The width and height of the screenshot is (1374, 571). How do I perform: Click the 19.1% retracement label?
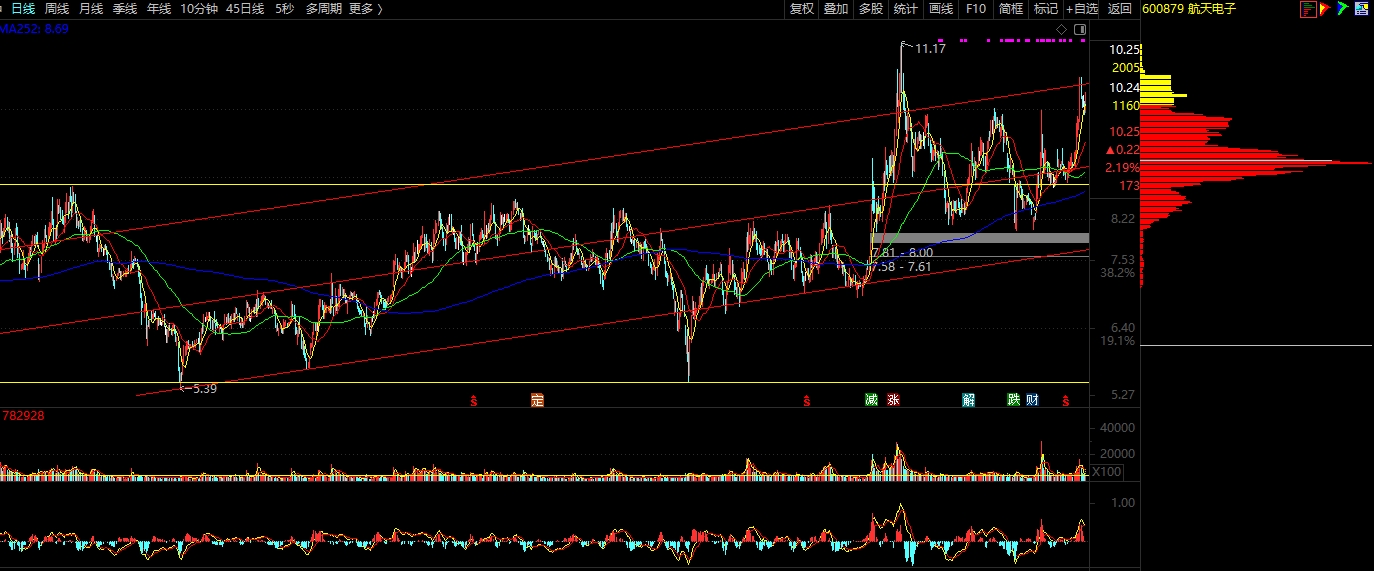click(x=1117, y=341)
